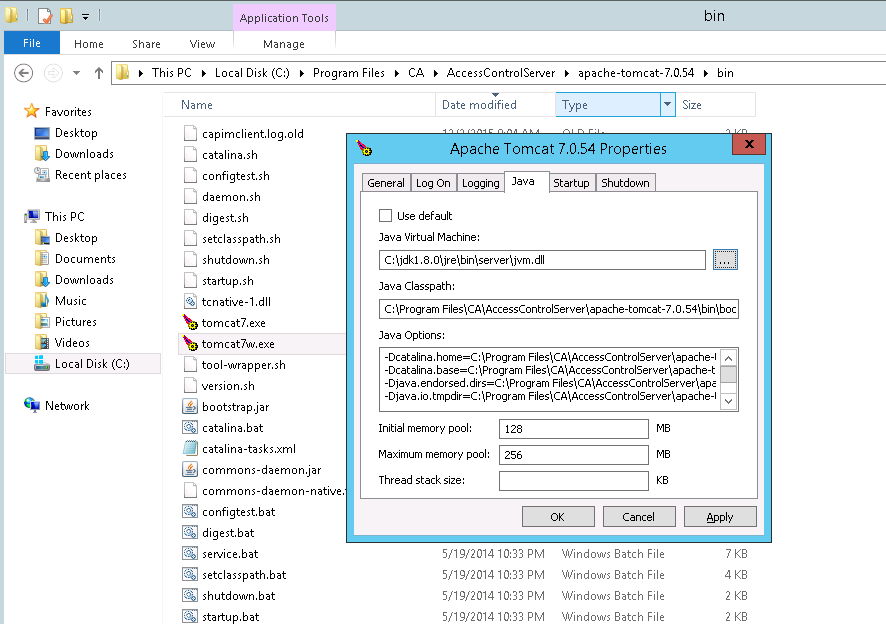The width and height of the screenshot is (886, 624).
Task: Switch to the Startup tab
Action: [571, 183]
